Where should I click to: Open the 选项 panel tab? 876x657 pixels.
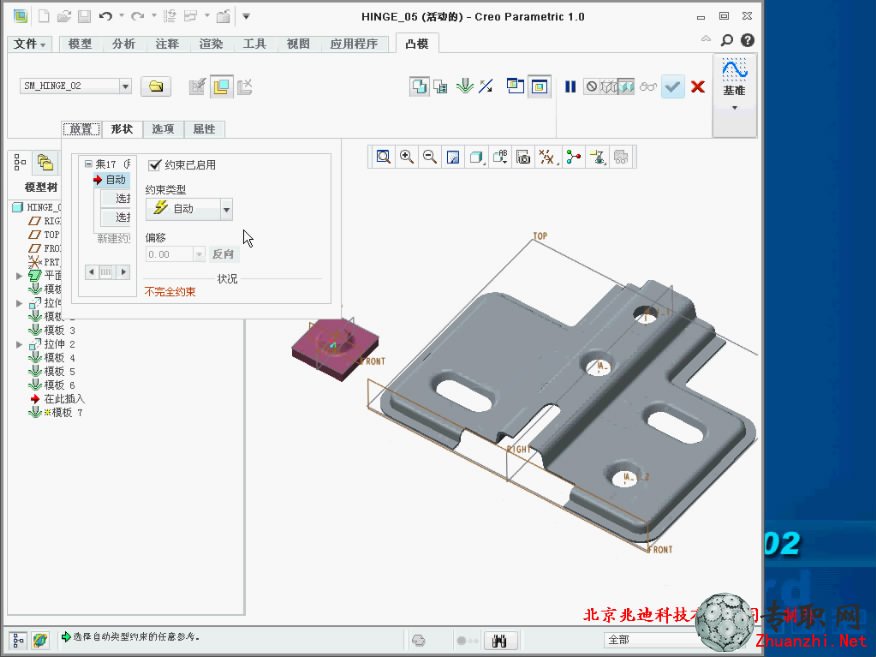(x=163, y=129)
